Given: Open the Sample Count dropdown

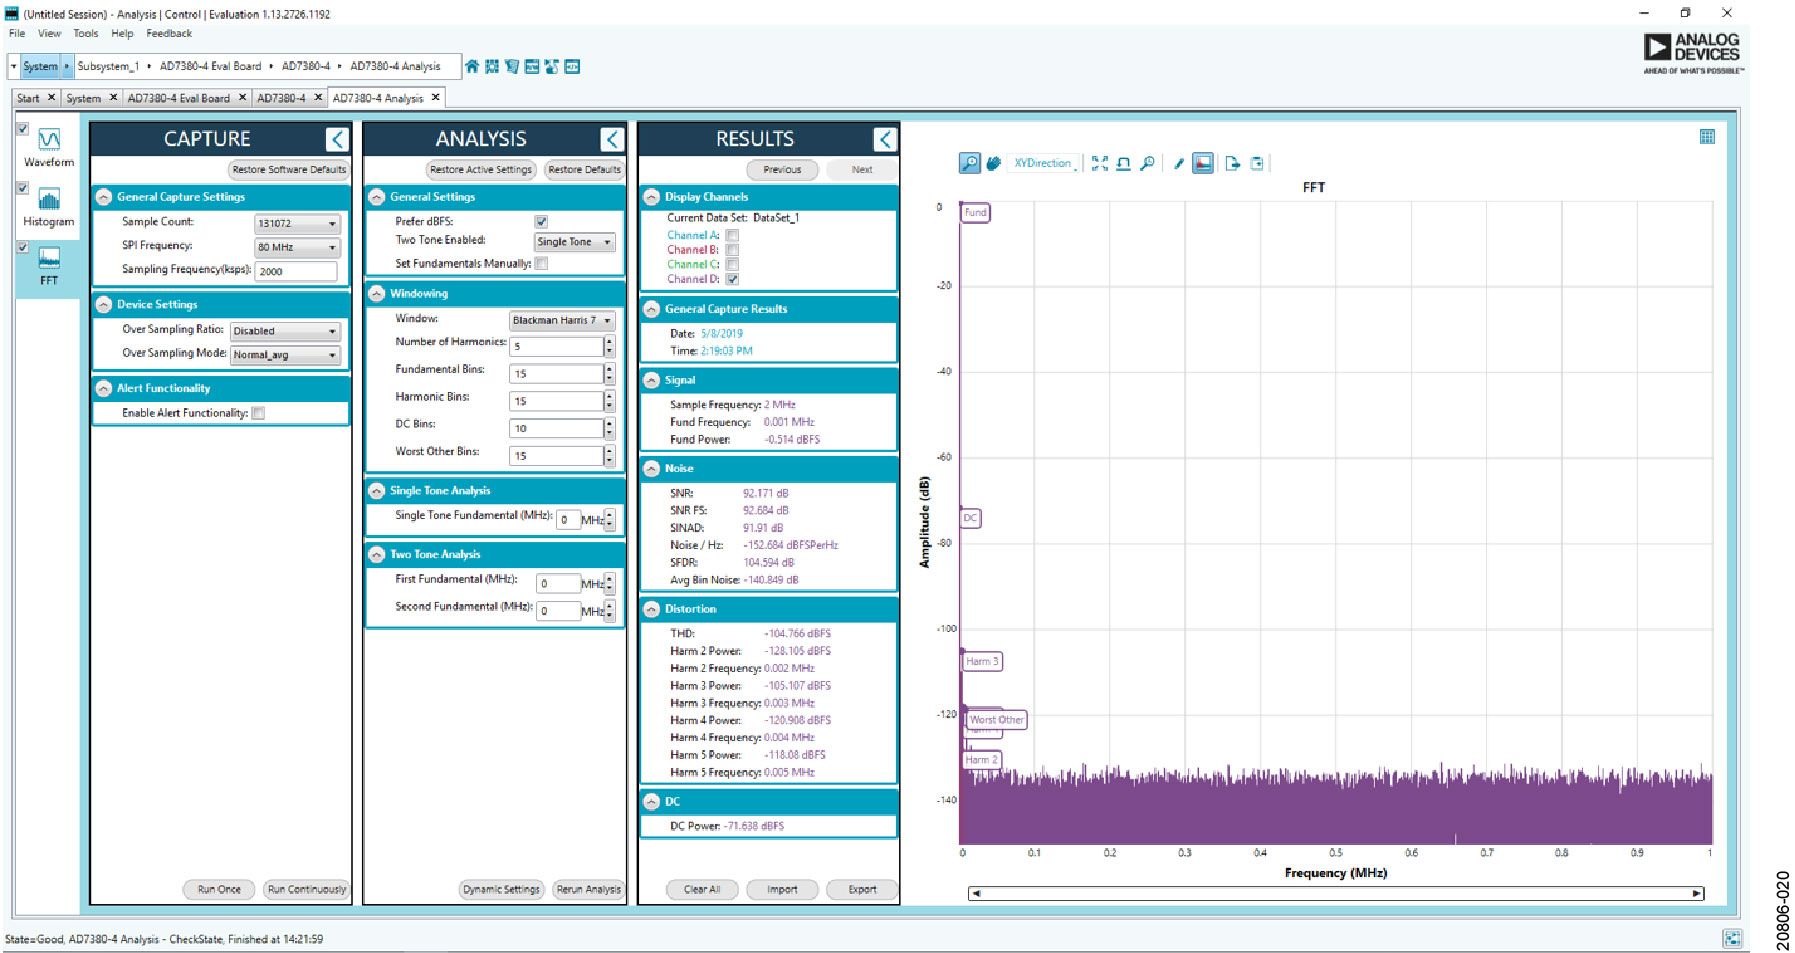Looking at the screenshot, I should [x=297, y=223].
